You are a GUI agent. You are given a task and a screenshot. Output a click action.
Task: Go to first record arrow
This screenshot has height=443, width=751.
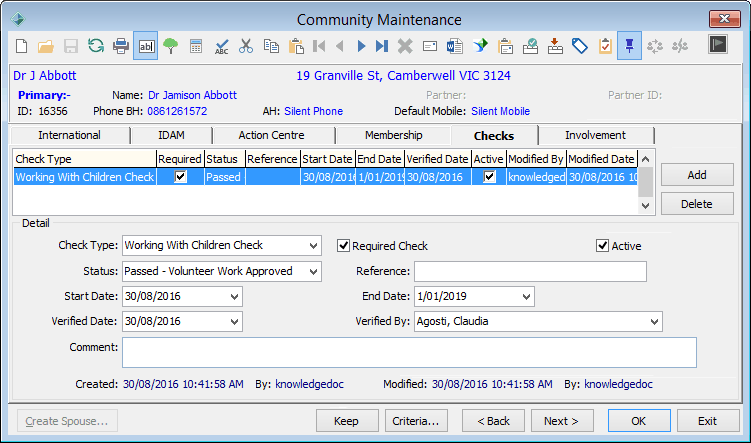pos(319,46)
